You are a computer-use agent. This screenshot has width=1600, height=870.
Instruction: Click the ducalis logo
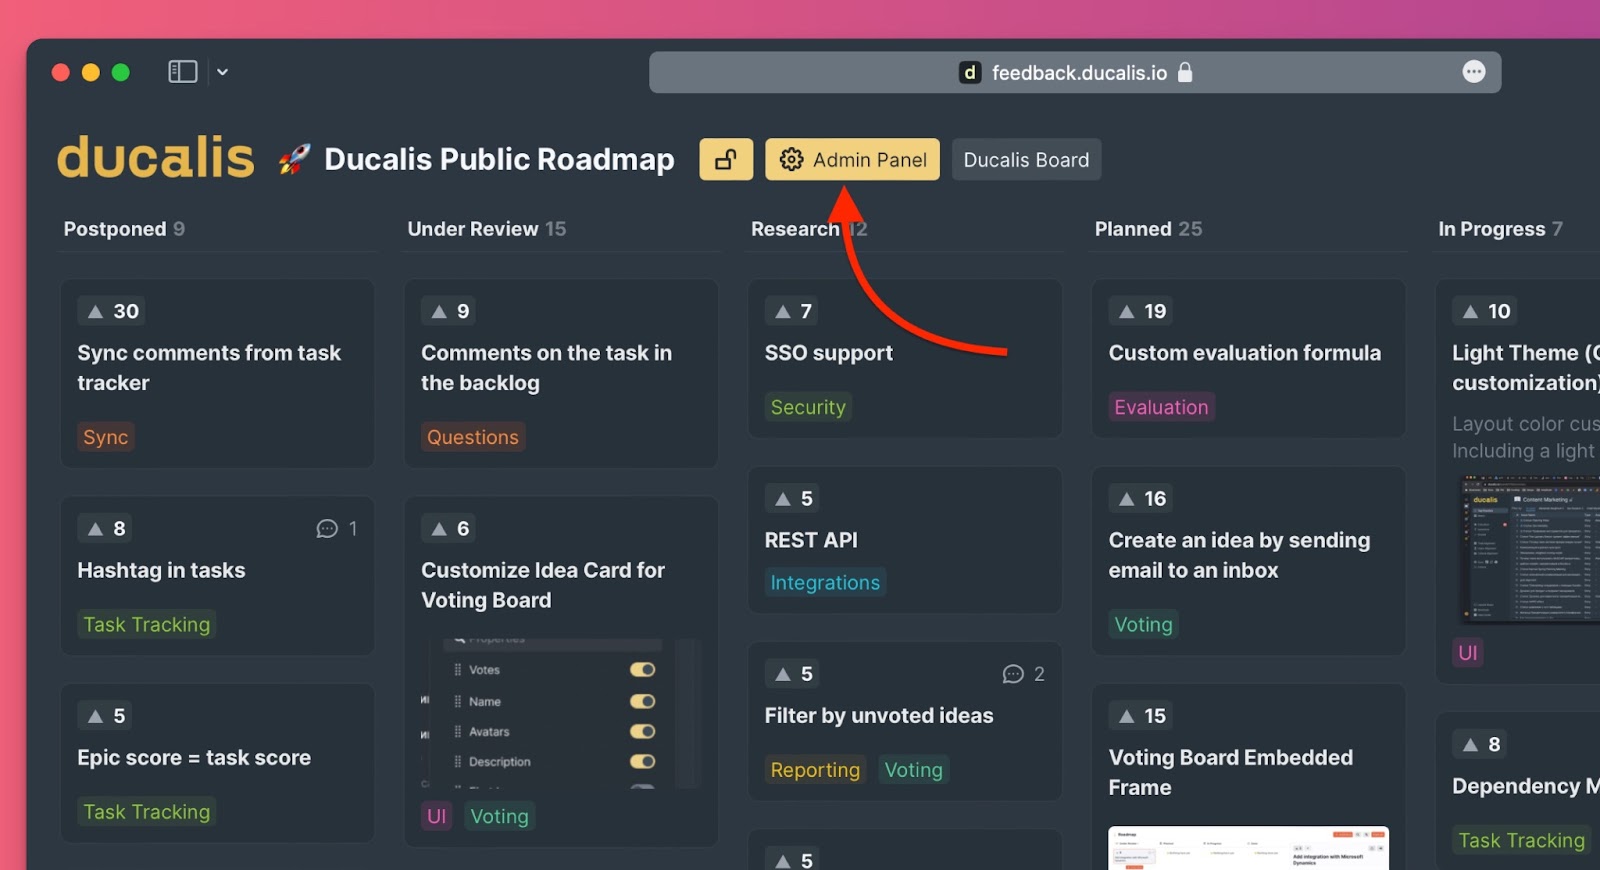[x=156, y=158]
